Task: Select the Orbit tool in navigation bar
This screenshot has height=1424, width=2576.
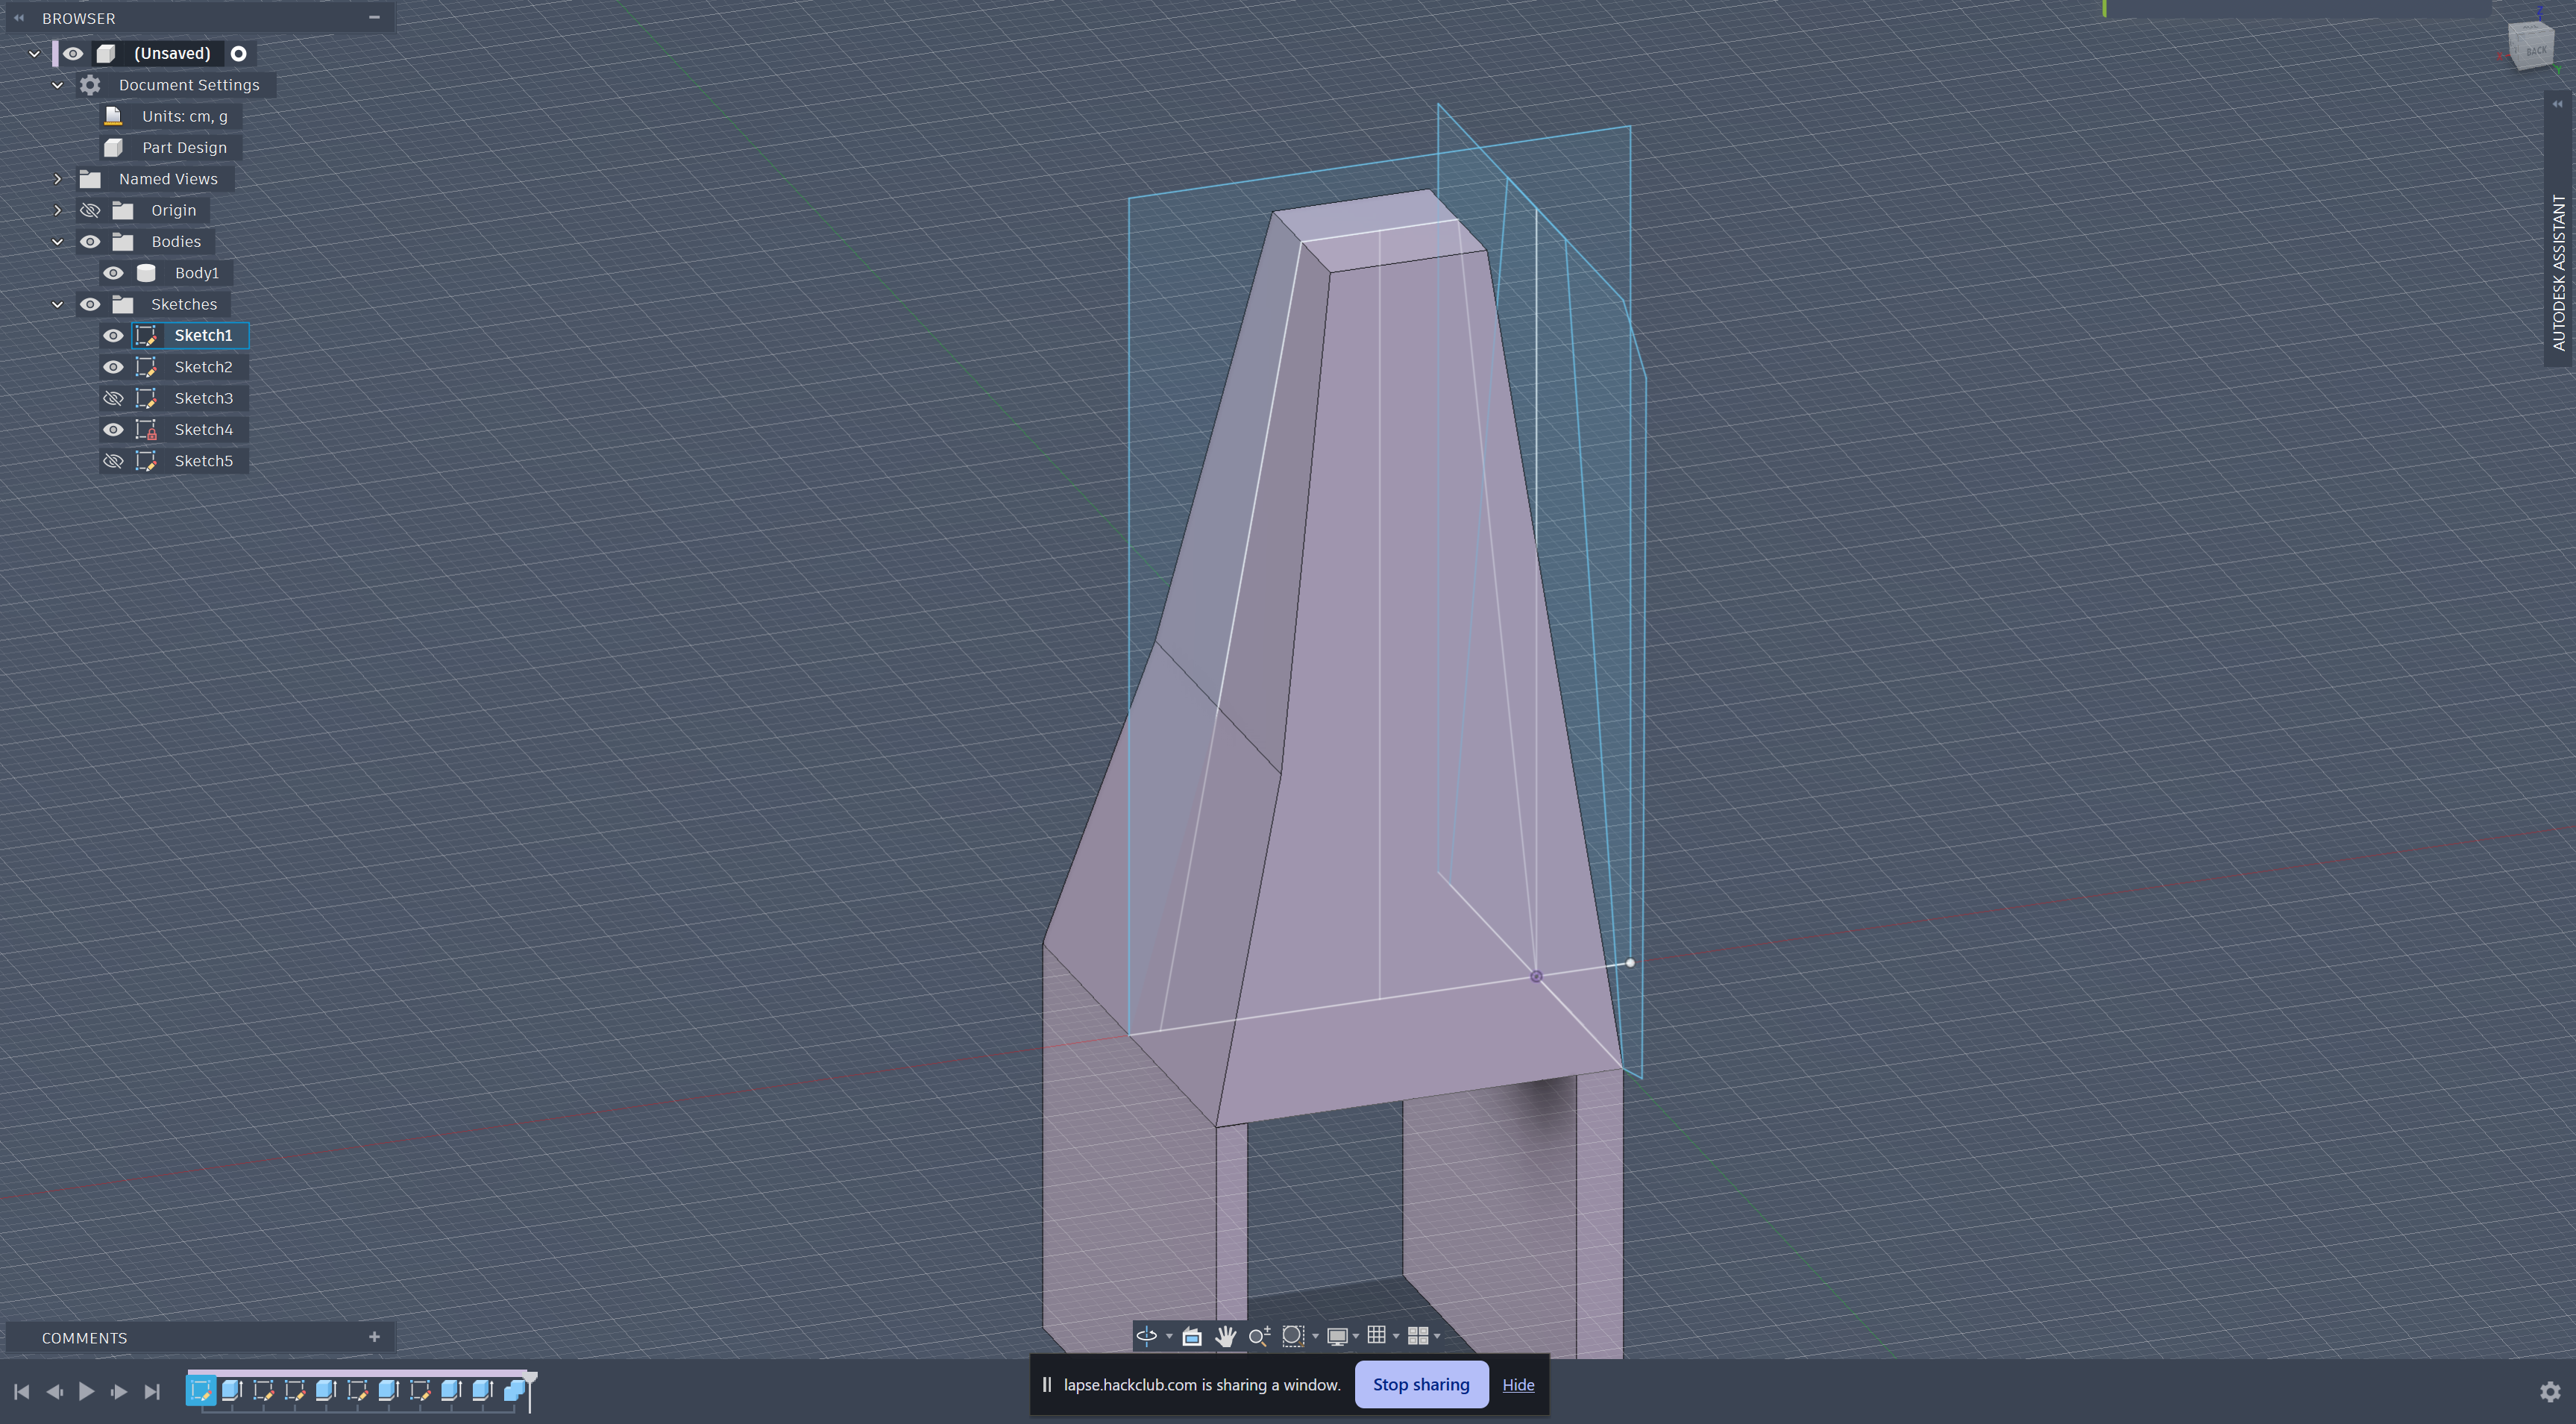Action: pos(1147,1336)
